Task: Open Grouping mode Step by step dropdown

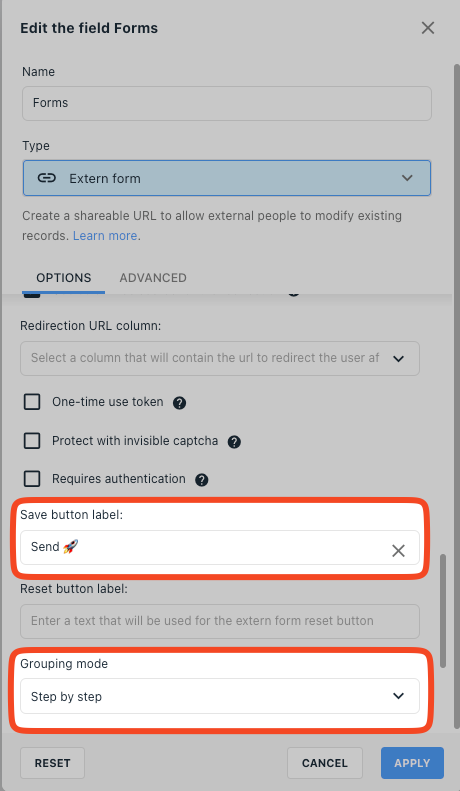Action: (220, 696)
